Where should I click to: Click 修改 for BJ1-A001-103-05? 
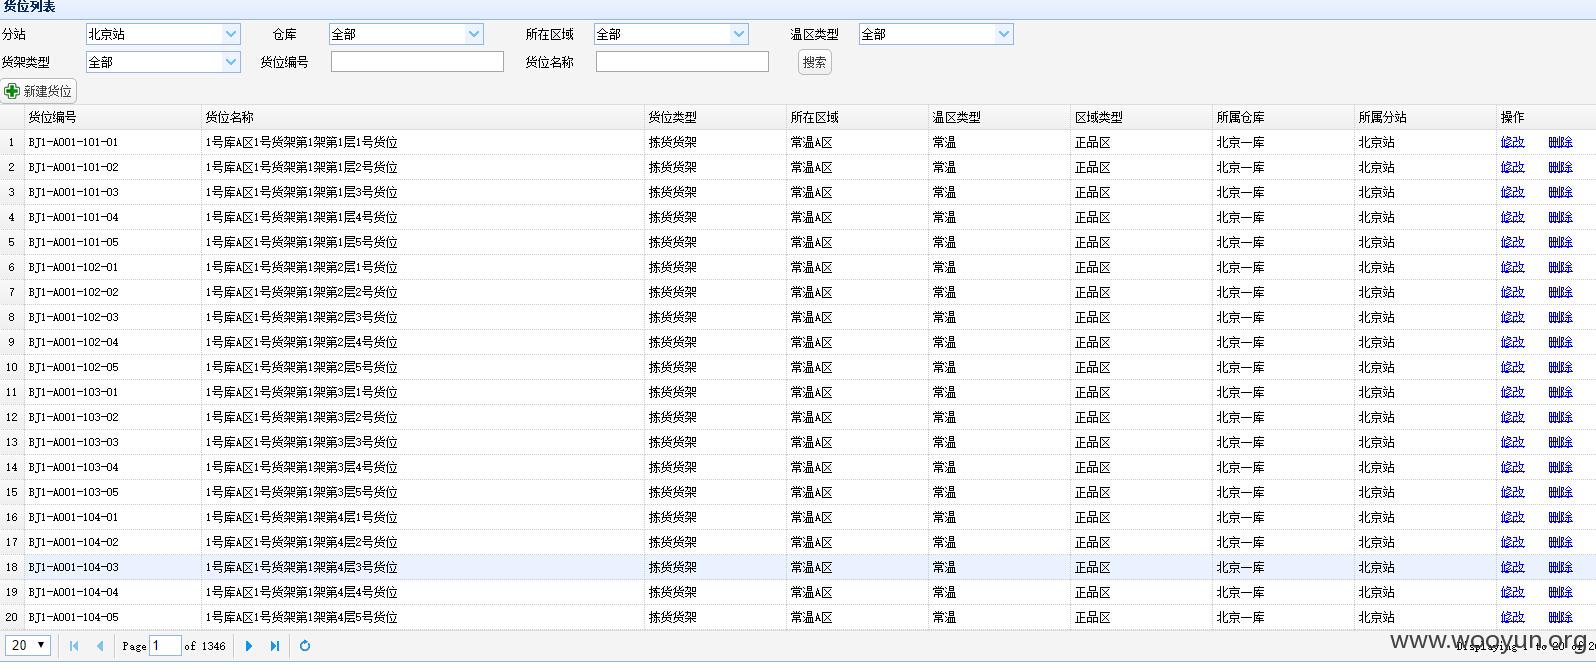click(1513, 492)
